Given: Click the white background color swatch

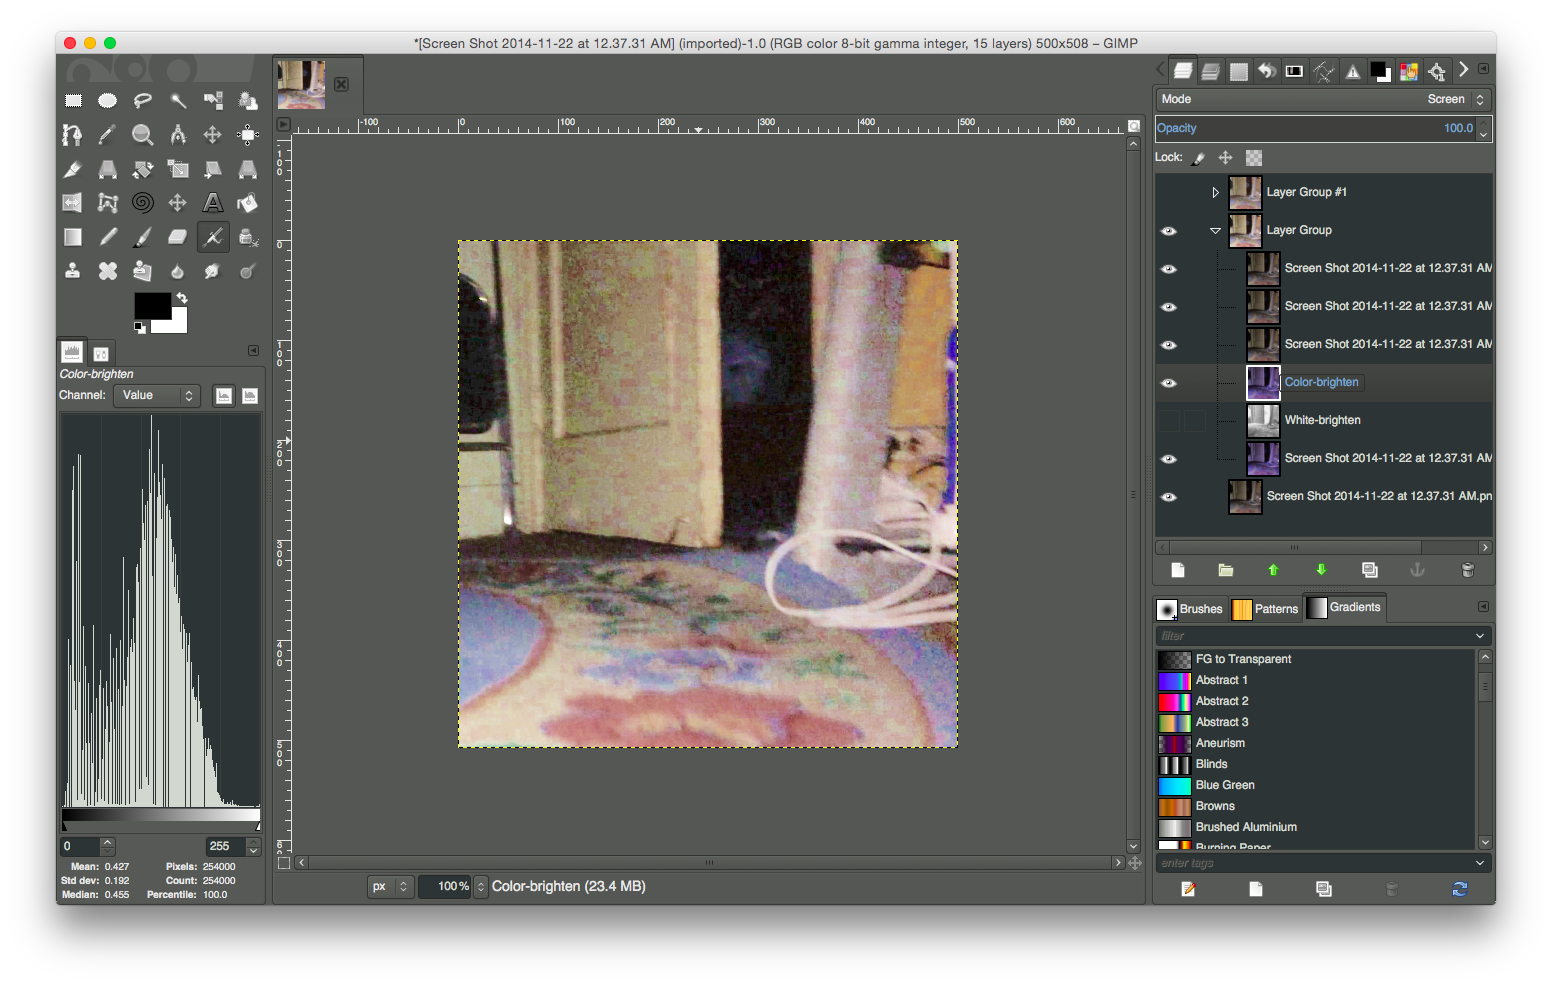Looking at the screenshot, I should pos(177,325).
